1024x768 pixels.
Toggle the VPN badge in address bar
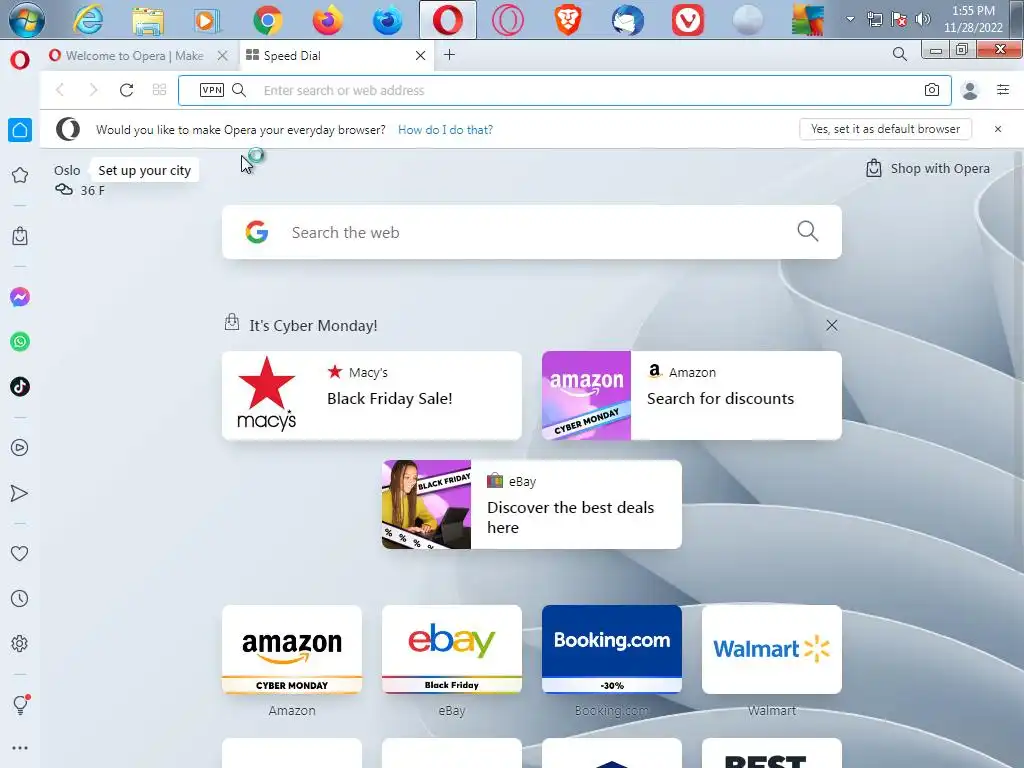click(212, 90)
